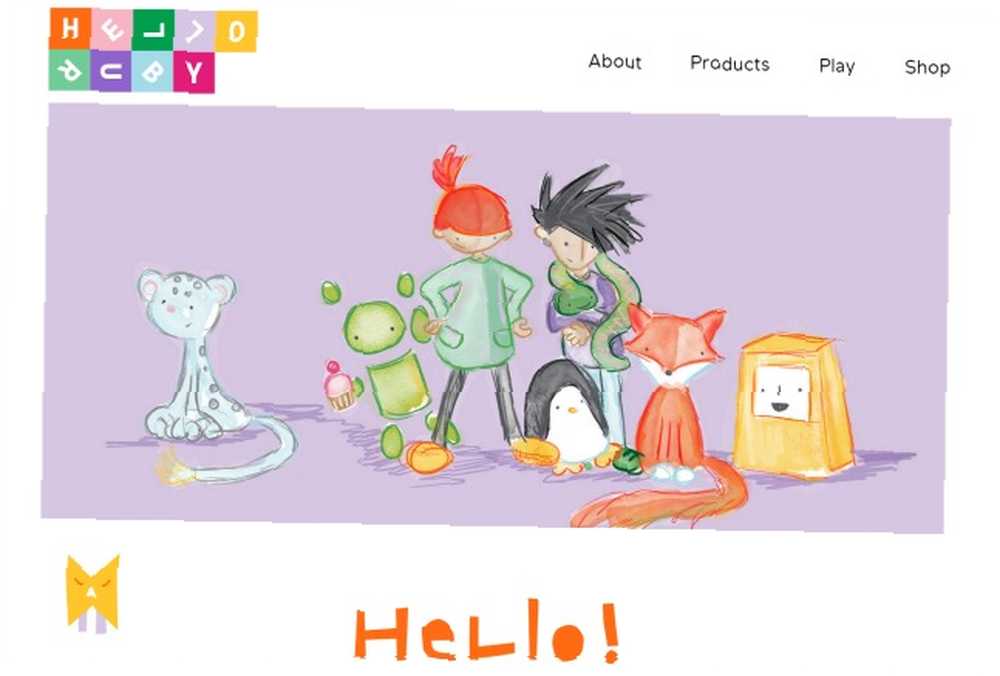
Task: Click the green L block in logo
Action: click(153, 29)
